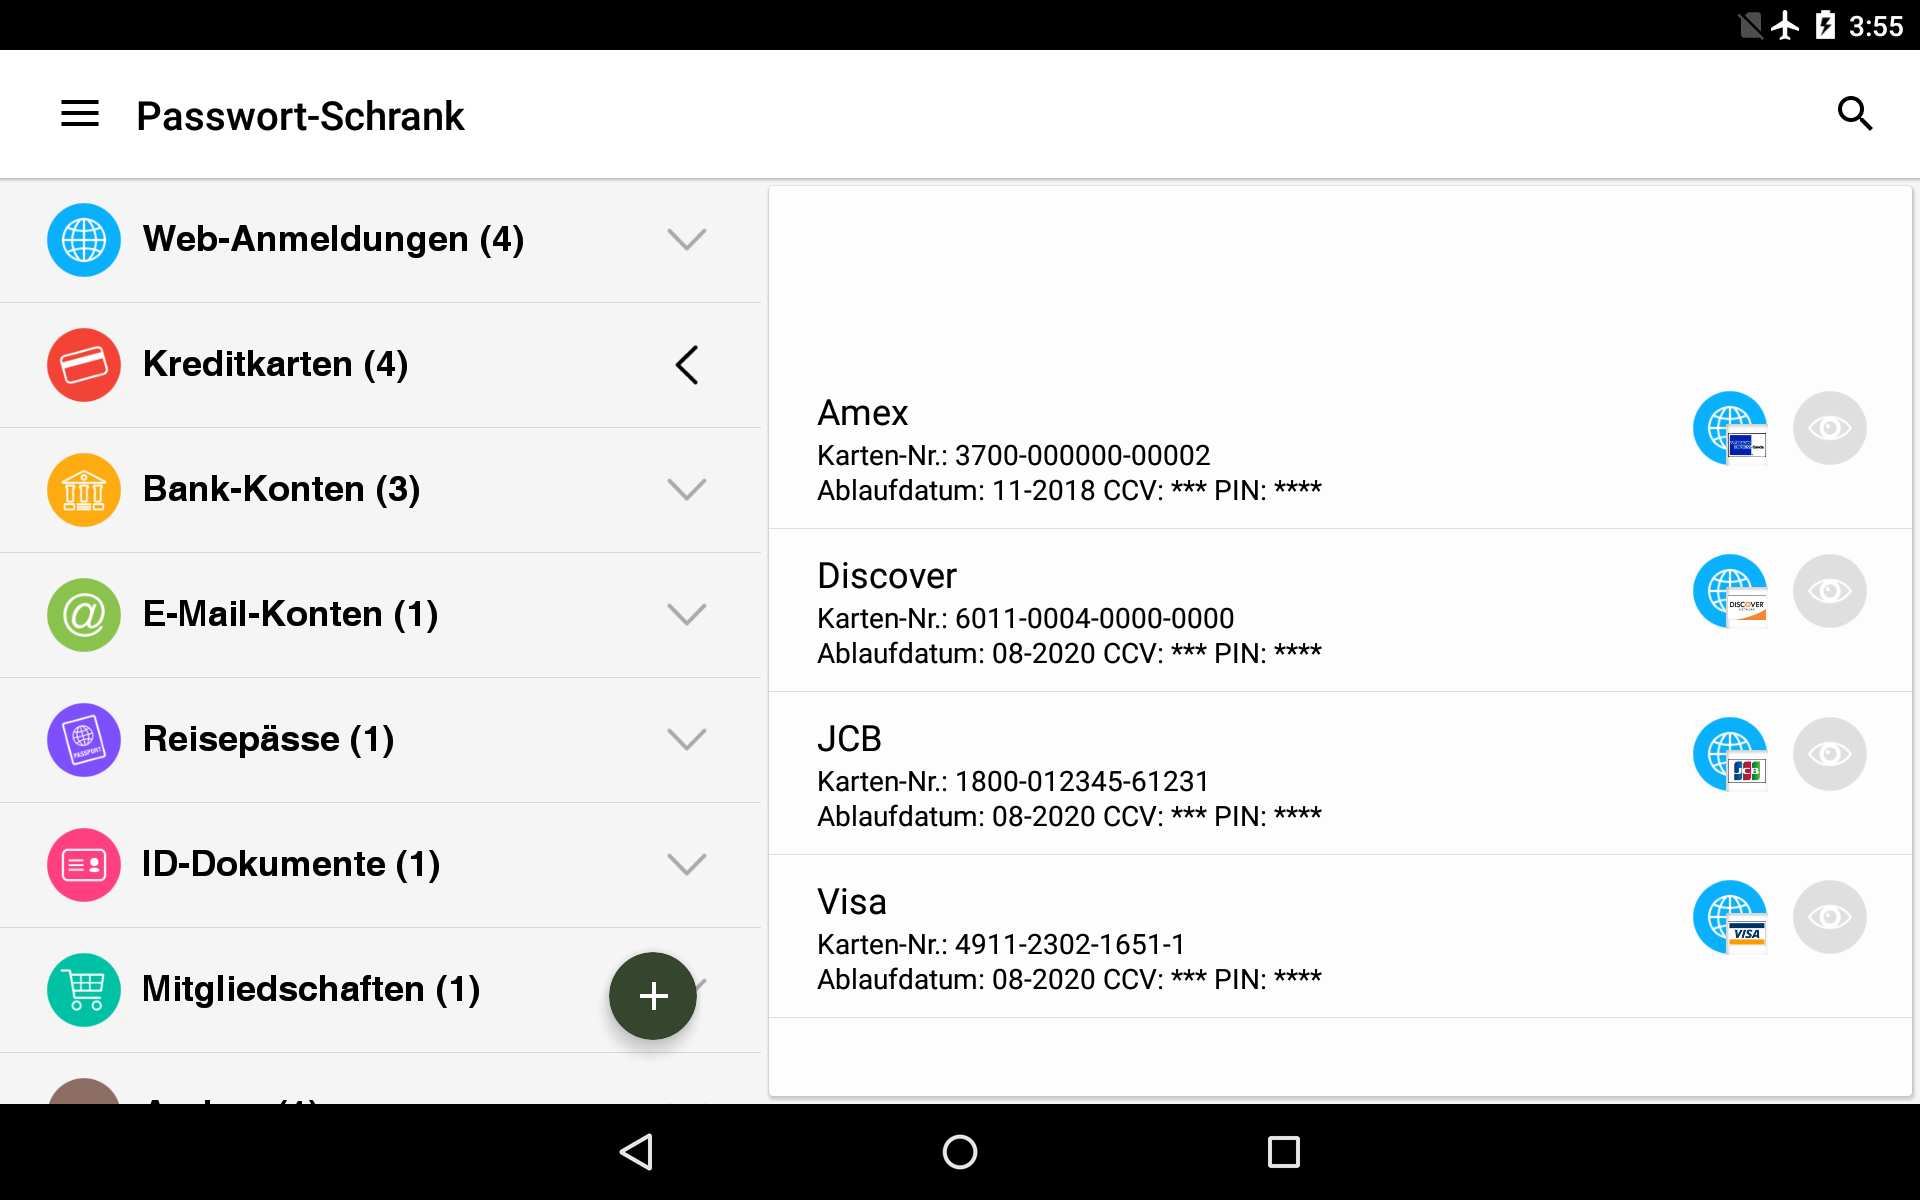Open the Discover card web icon

tap(1730, 591)
